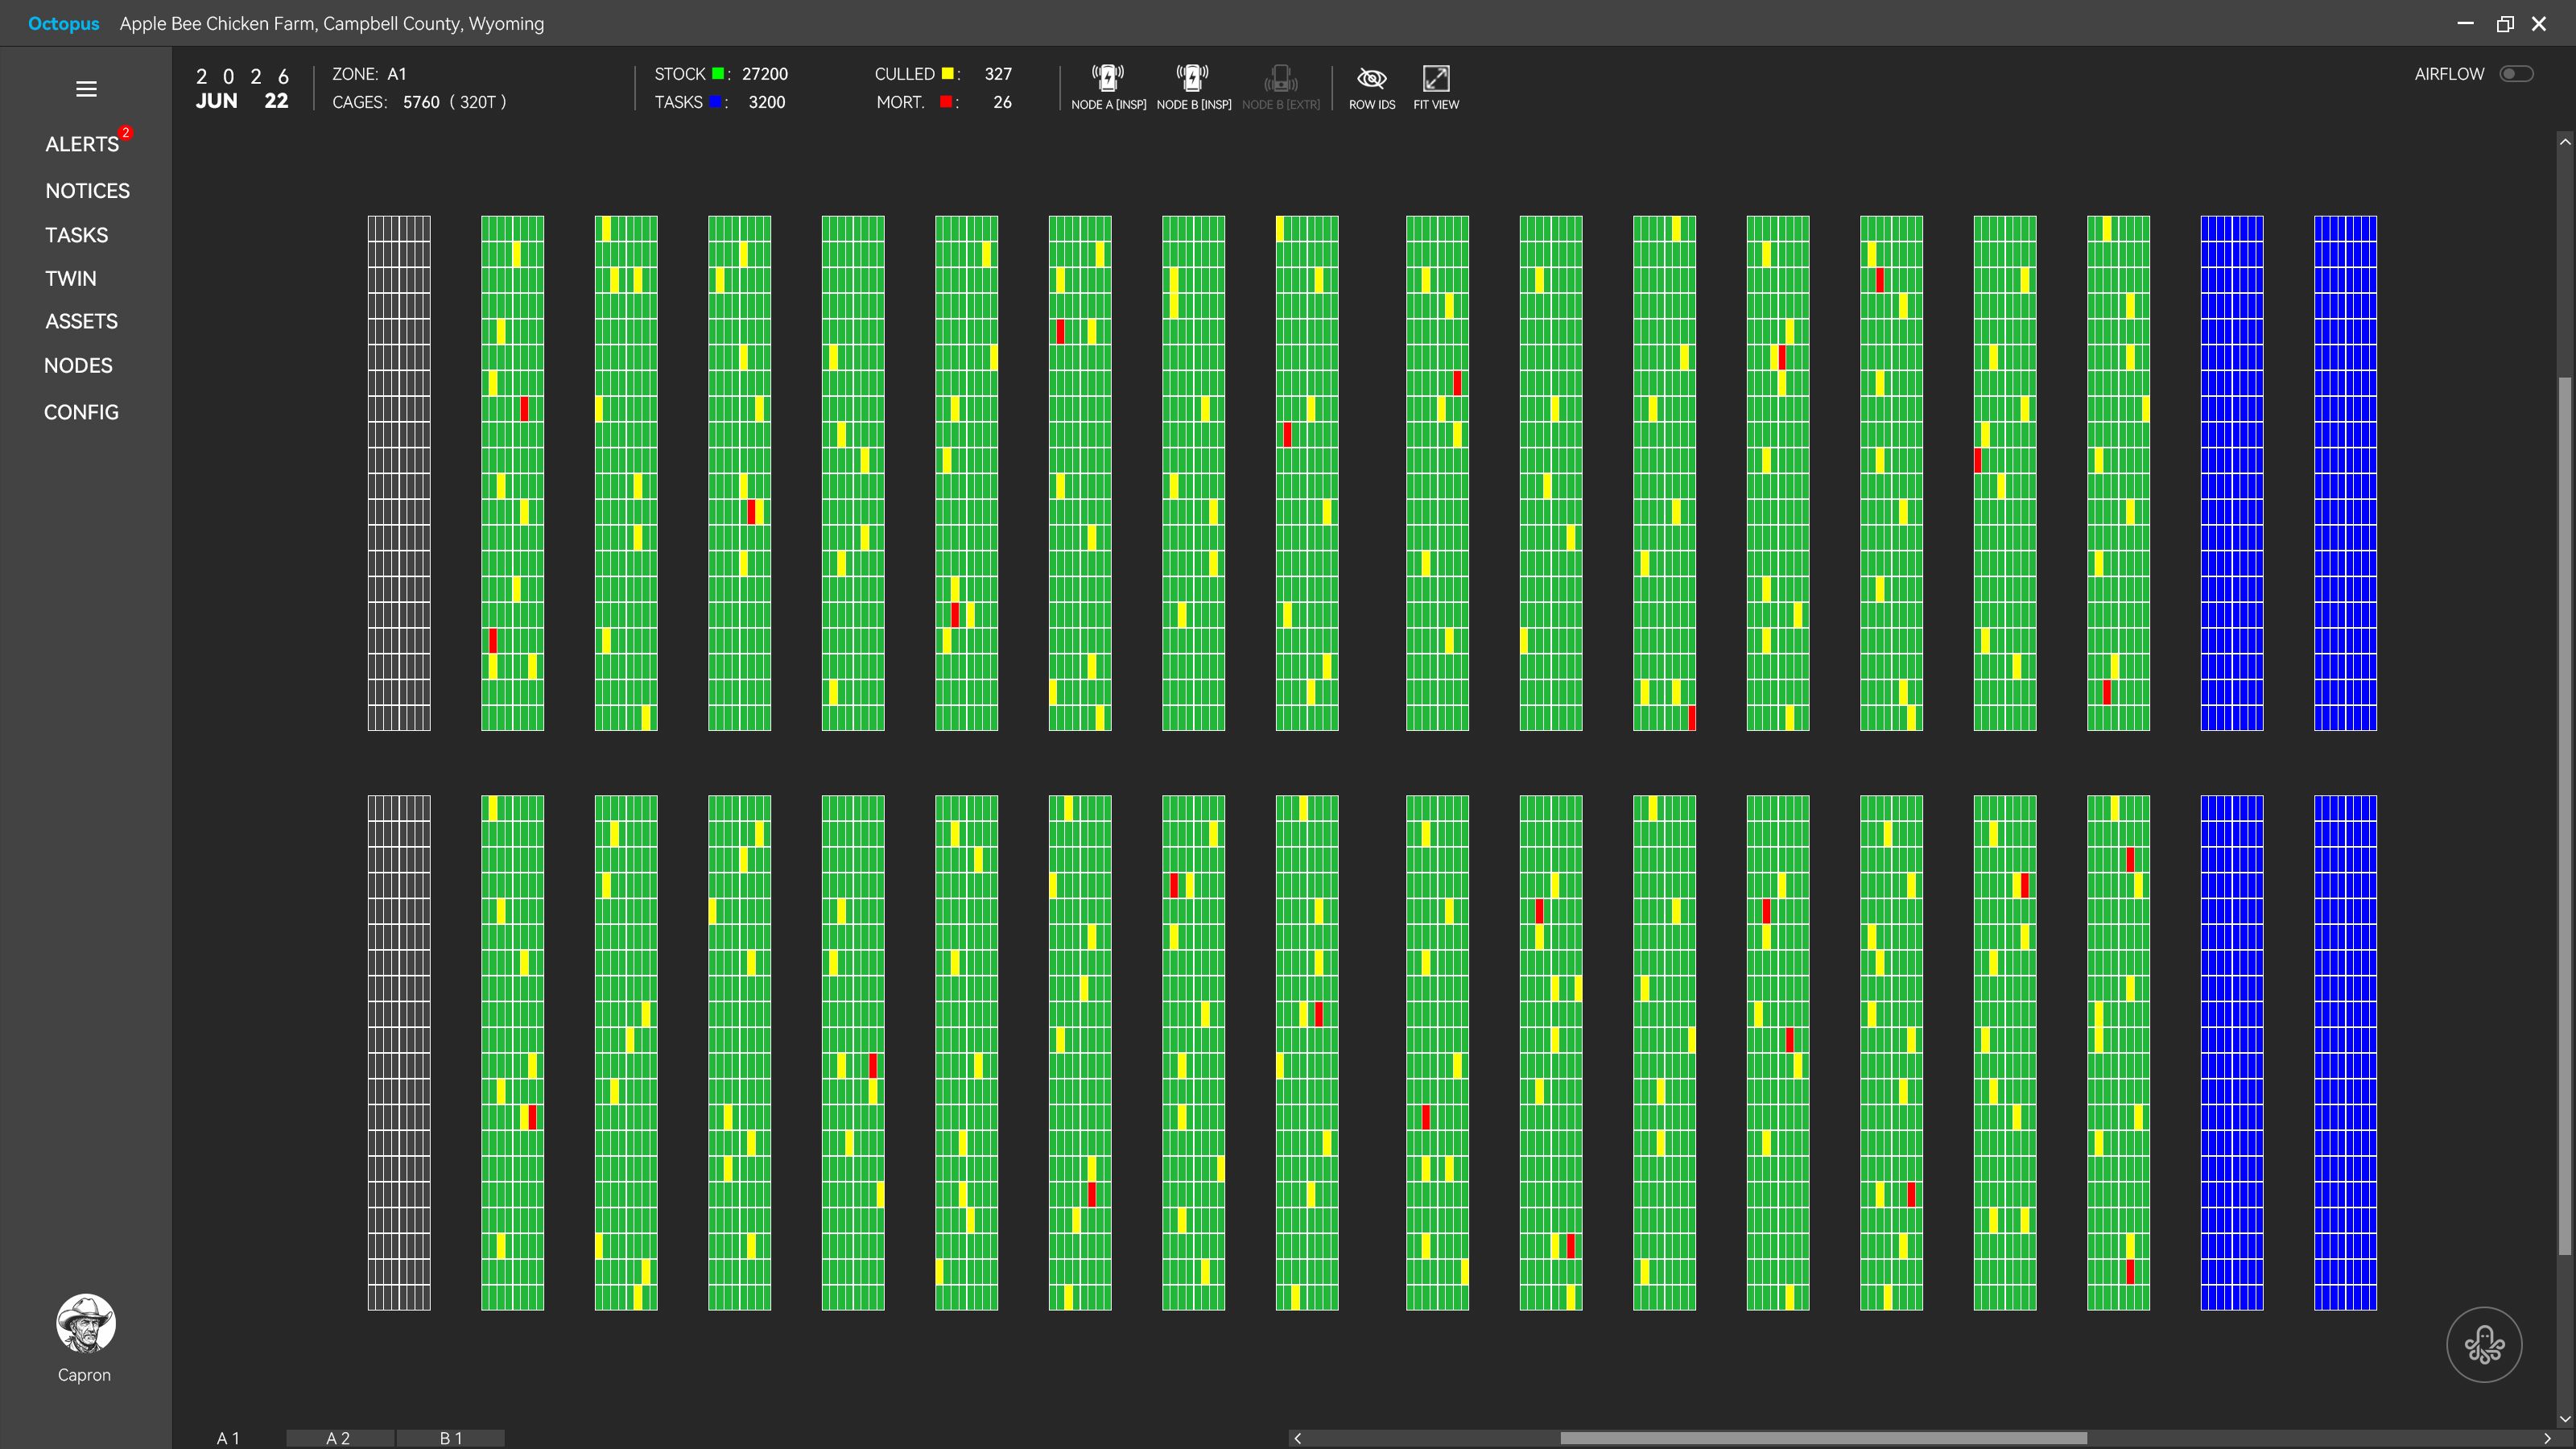Open ASSETS section
Screen dimensions: 2576x1449
coord(82,321)
